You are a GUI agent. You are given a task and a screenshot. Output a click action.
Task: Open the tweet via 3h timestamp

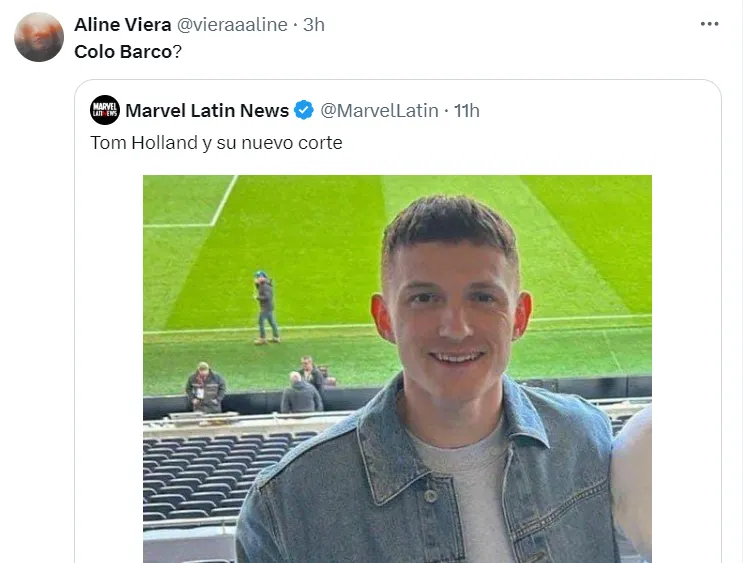(x=314, y=25)
